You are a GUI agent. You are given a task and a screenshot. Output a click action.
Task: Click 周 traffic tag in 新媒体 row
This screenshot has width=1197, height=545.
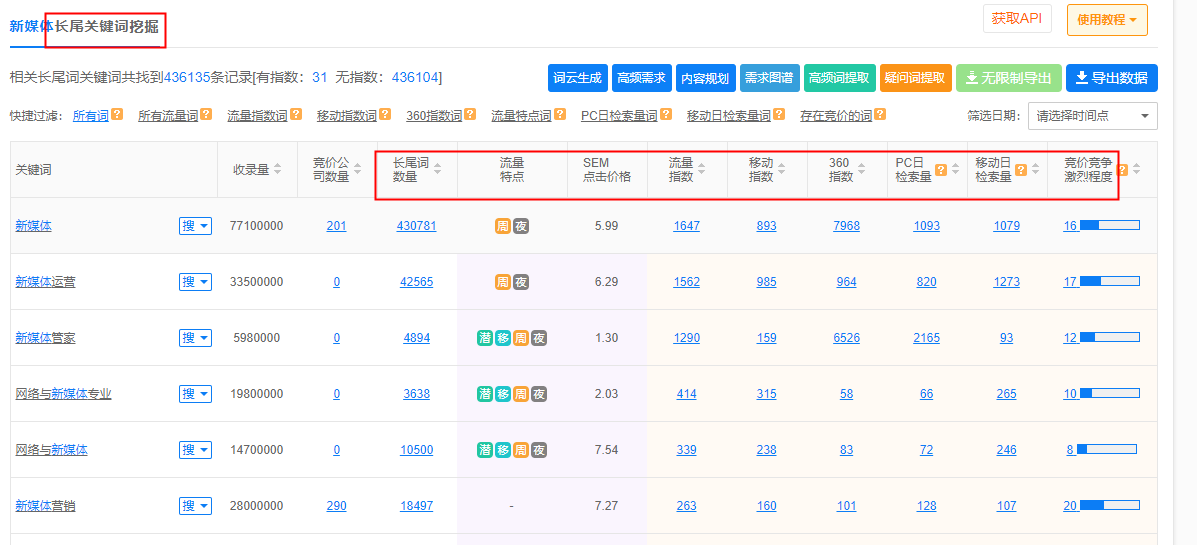[x=502, y=226]
